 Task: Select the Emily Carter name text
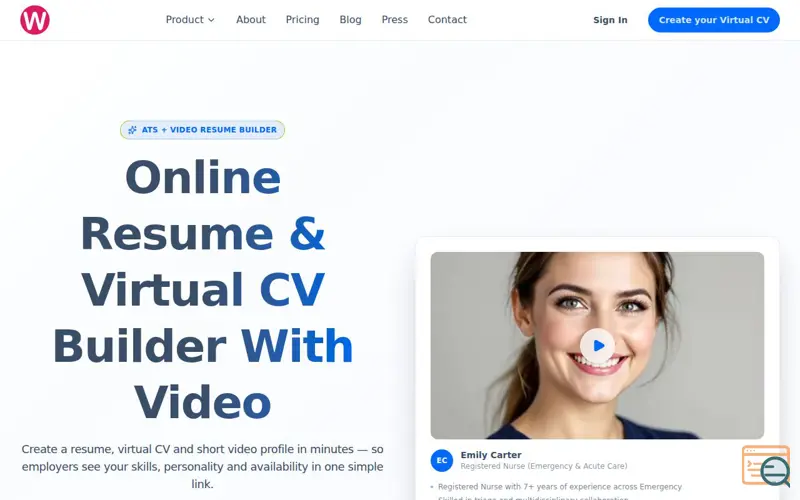point(491,455)
